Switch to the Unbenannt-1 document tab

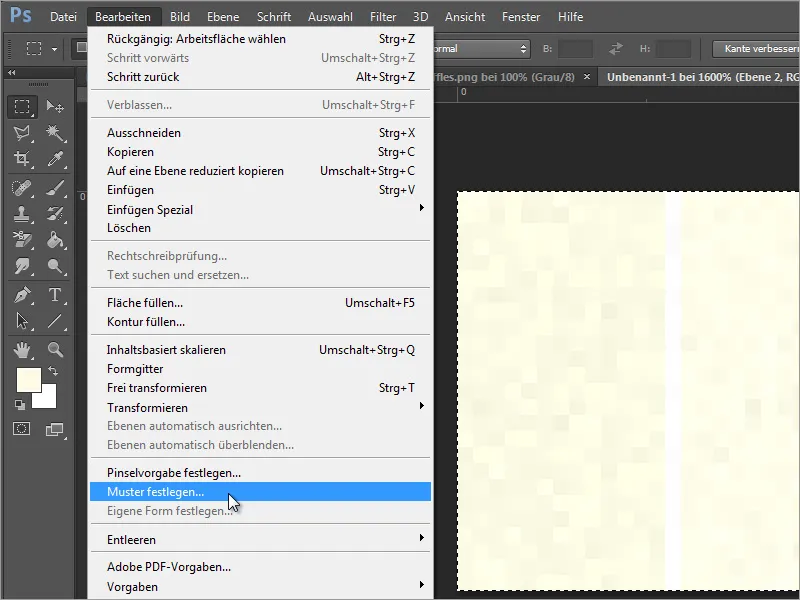[x=699, y=77]
